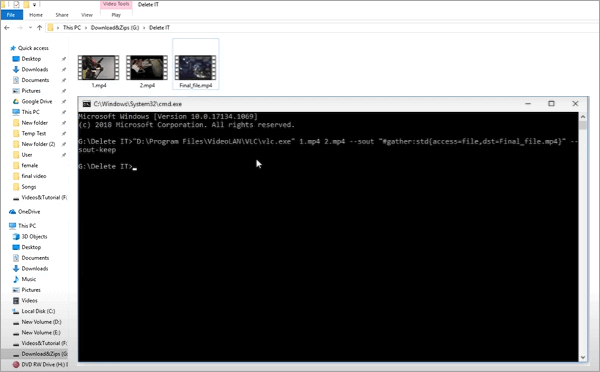Click the cmd.exe title bar icon
The image size is (600, 372).
(x=87, y=104)
